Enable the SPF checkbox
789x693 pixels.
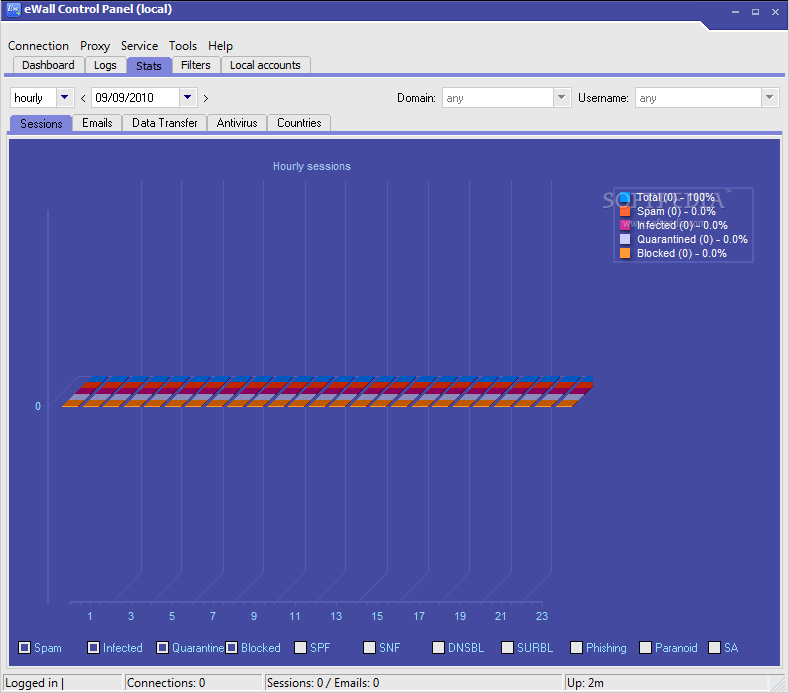[300, 647]
